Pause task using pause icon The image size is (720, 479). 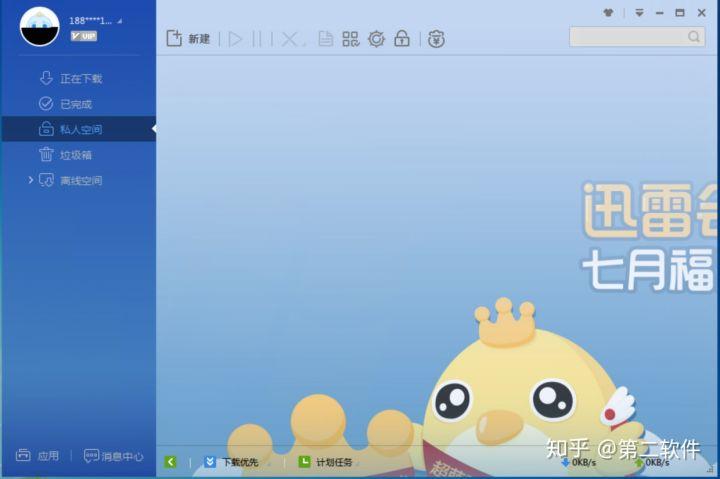(x=257, y=39)
